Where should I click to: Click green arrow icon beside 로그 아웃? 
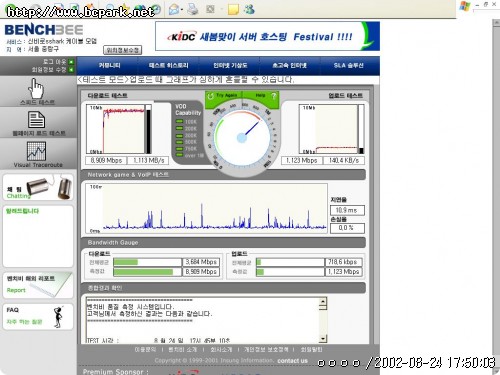click(x=71, y=62)
